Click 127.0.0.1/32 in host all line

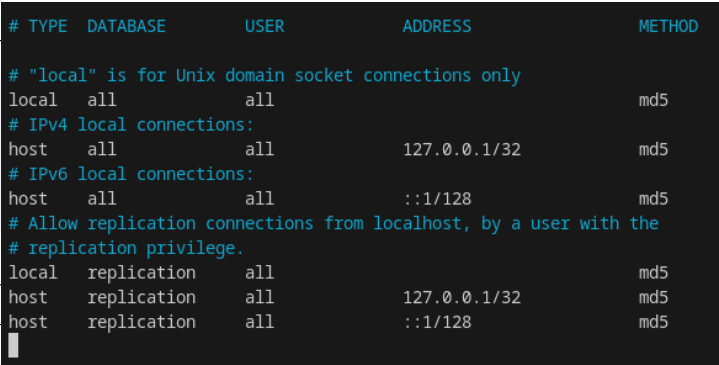(x=462, y=149)
